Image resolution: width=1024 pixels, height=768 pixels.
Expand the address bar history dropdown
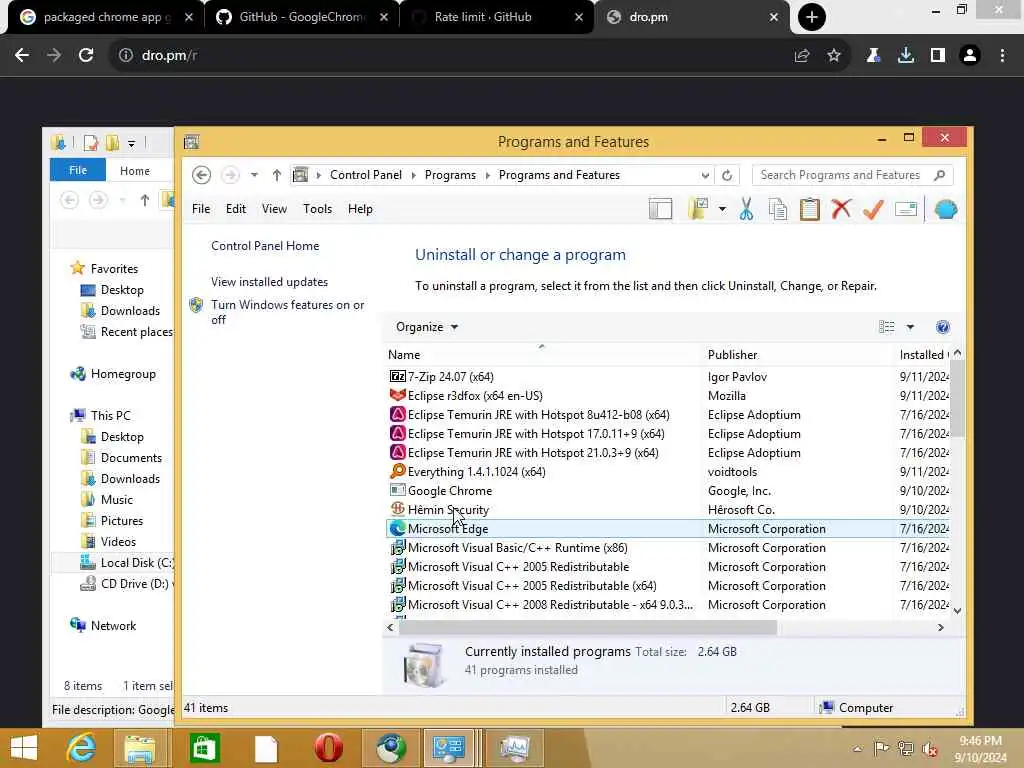tap(705, 175)
